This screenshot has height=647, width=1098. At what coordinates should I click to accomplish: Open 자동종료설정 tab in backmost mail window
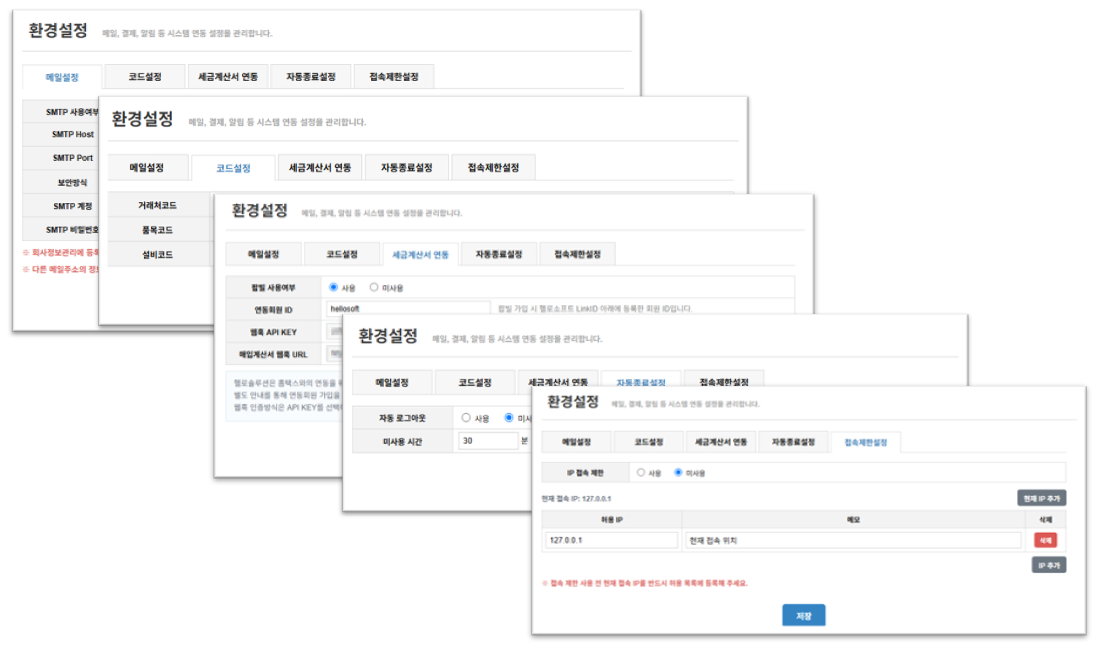[310, 76]
